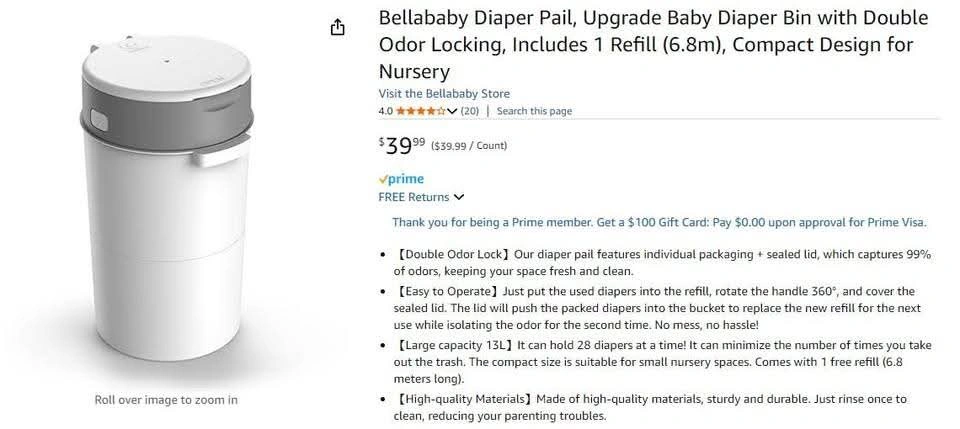Viewport: 960px width, 429px height.
Task: Click the diaper pail product image
Action: [166, 198]
